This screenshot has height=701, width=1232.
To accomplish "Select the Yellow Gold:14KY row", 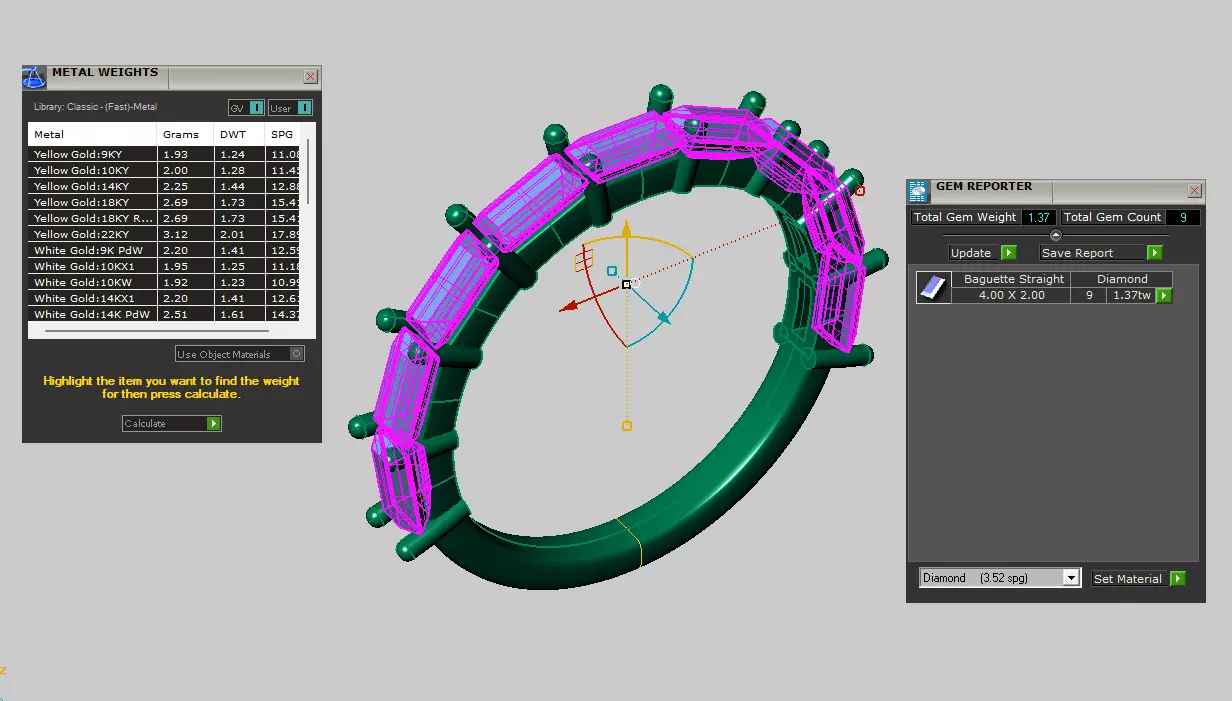I will click(164, 186).
